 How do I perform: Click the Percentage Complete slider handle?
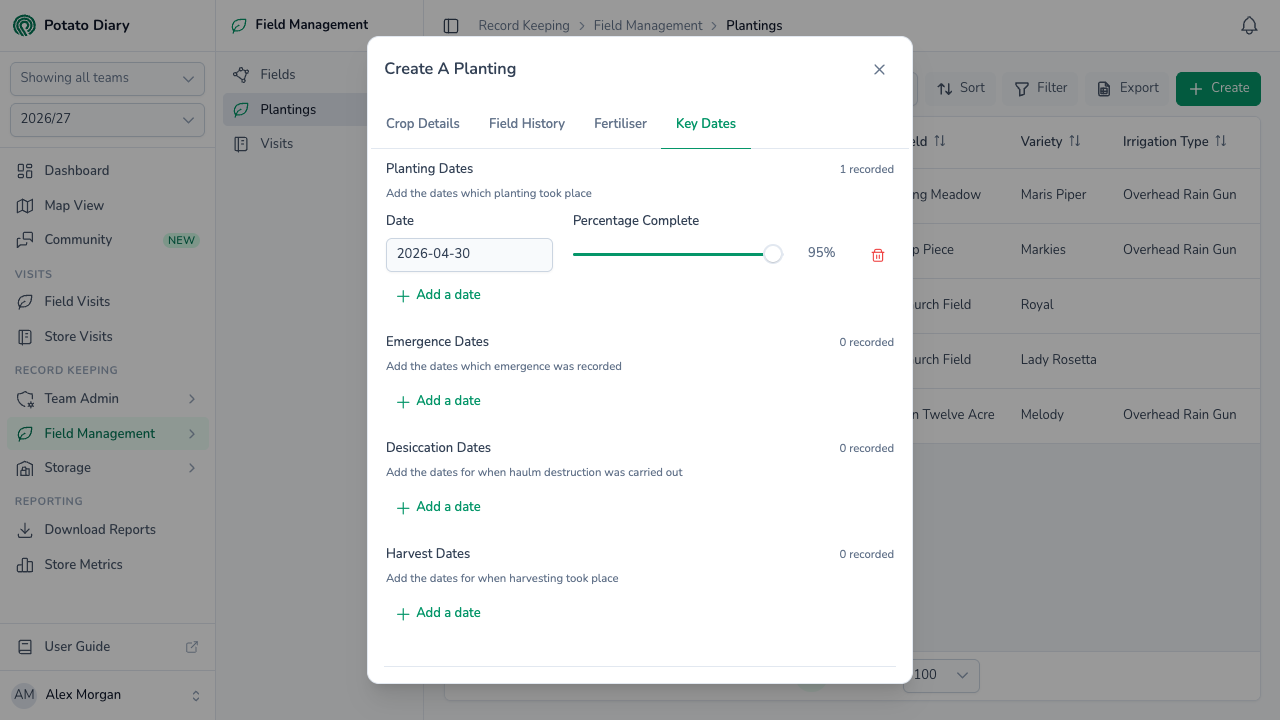pyautogui.click(x=773, y=254)
